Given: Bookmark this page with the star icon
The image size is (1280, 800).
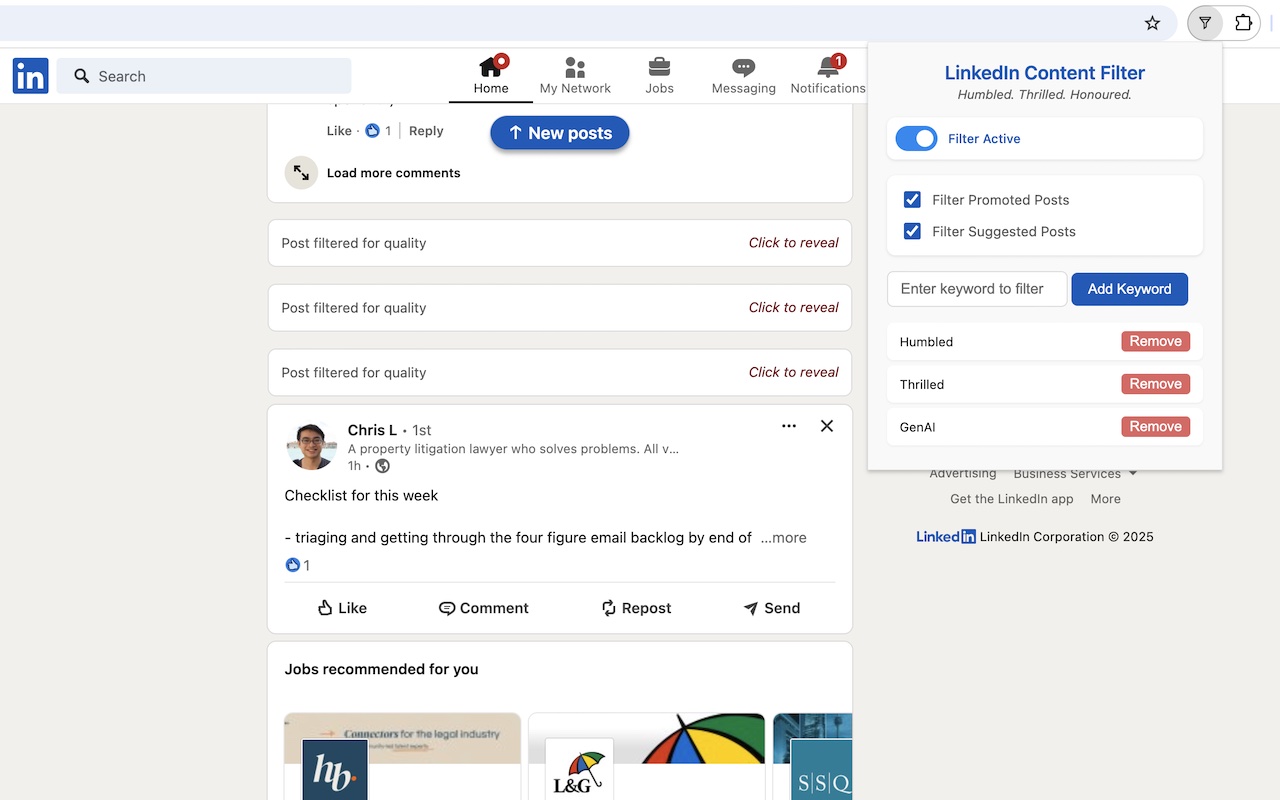Looking at the screenshot, I should tap(1152, 23).
